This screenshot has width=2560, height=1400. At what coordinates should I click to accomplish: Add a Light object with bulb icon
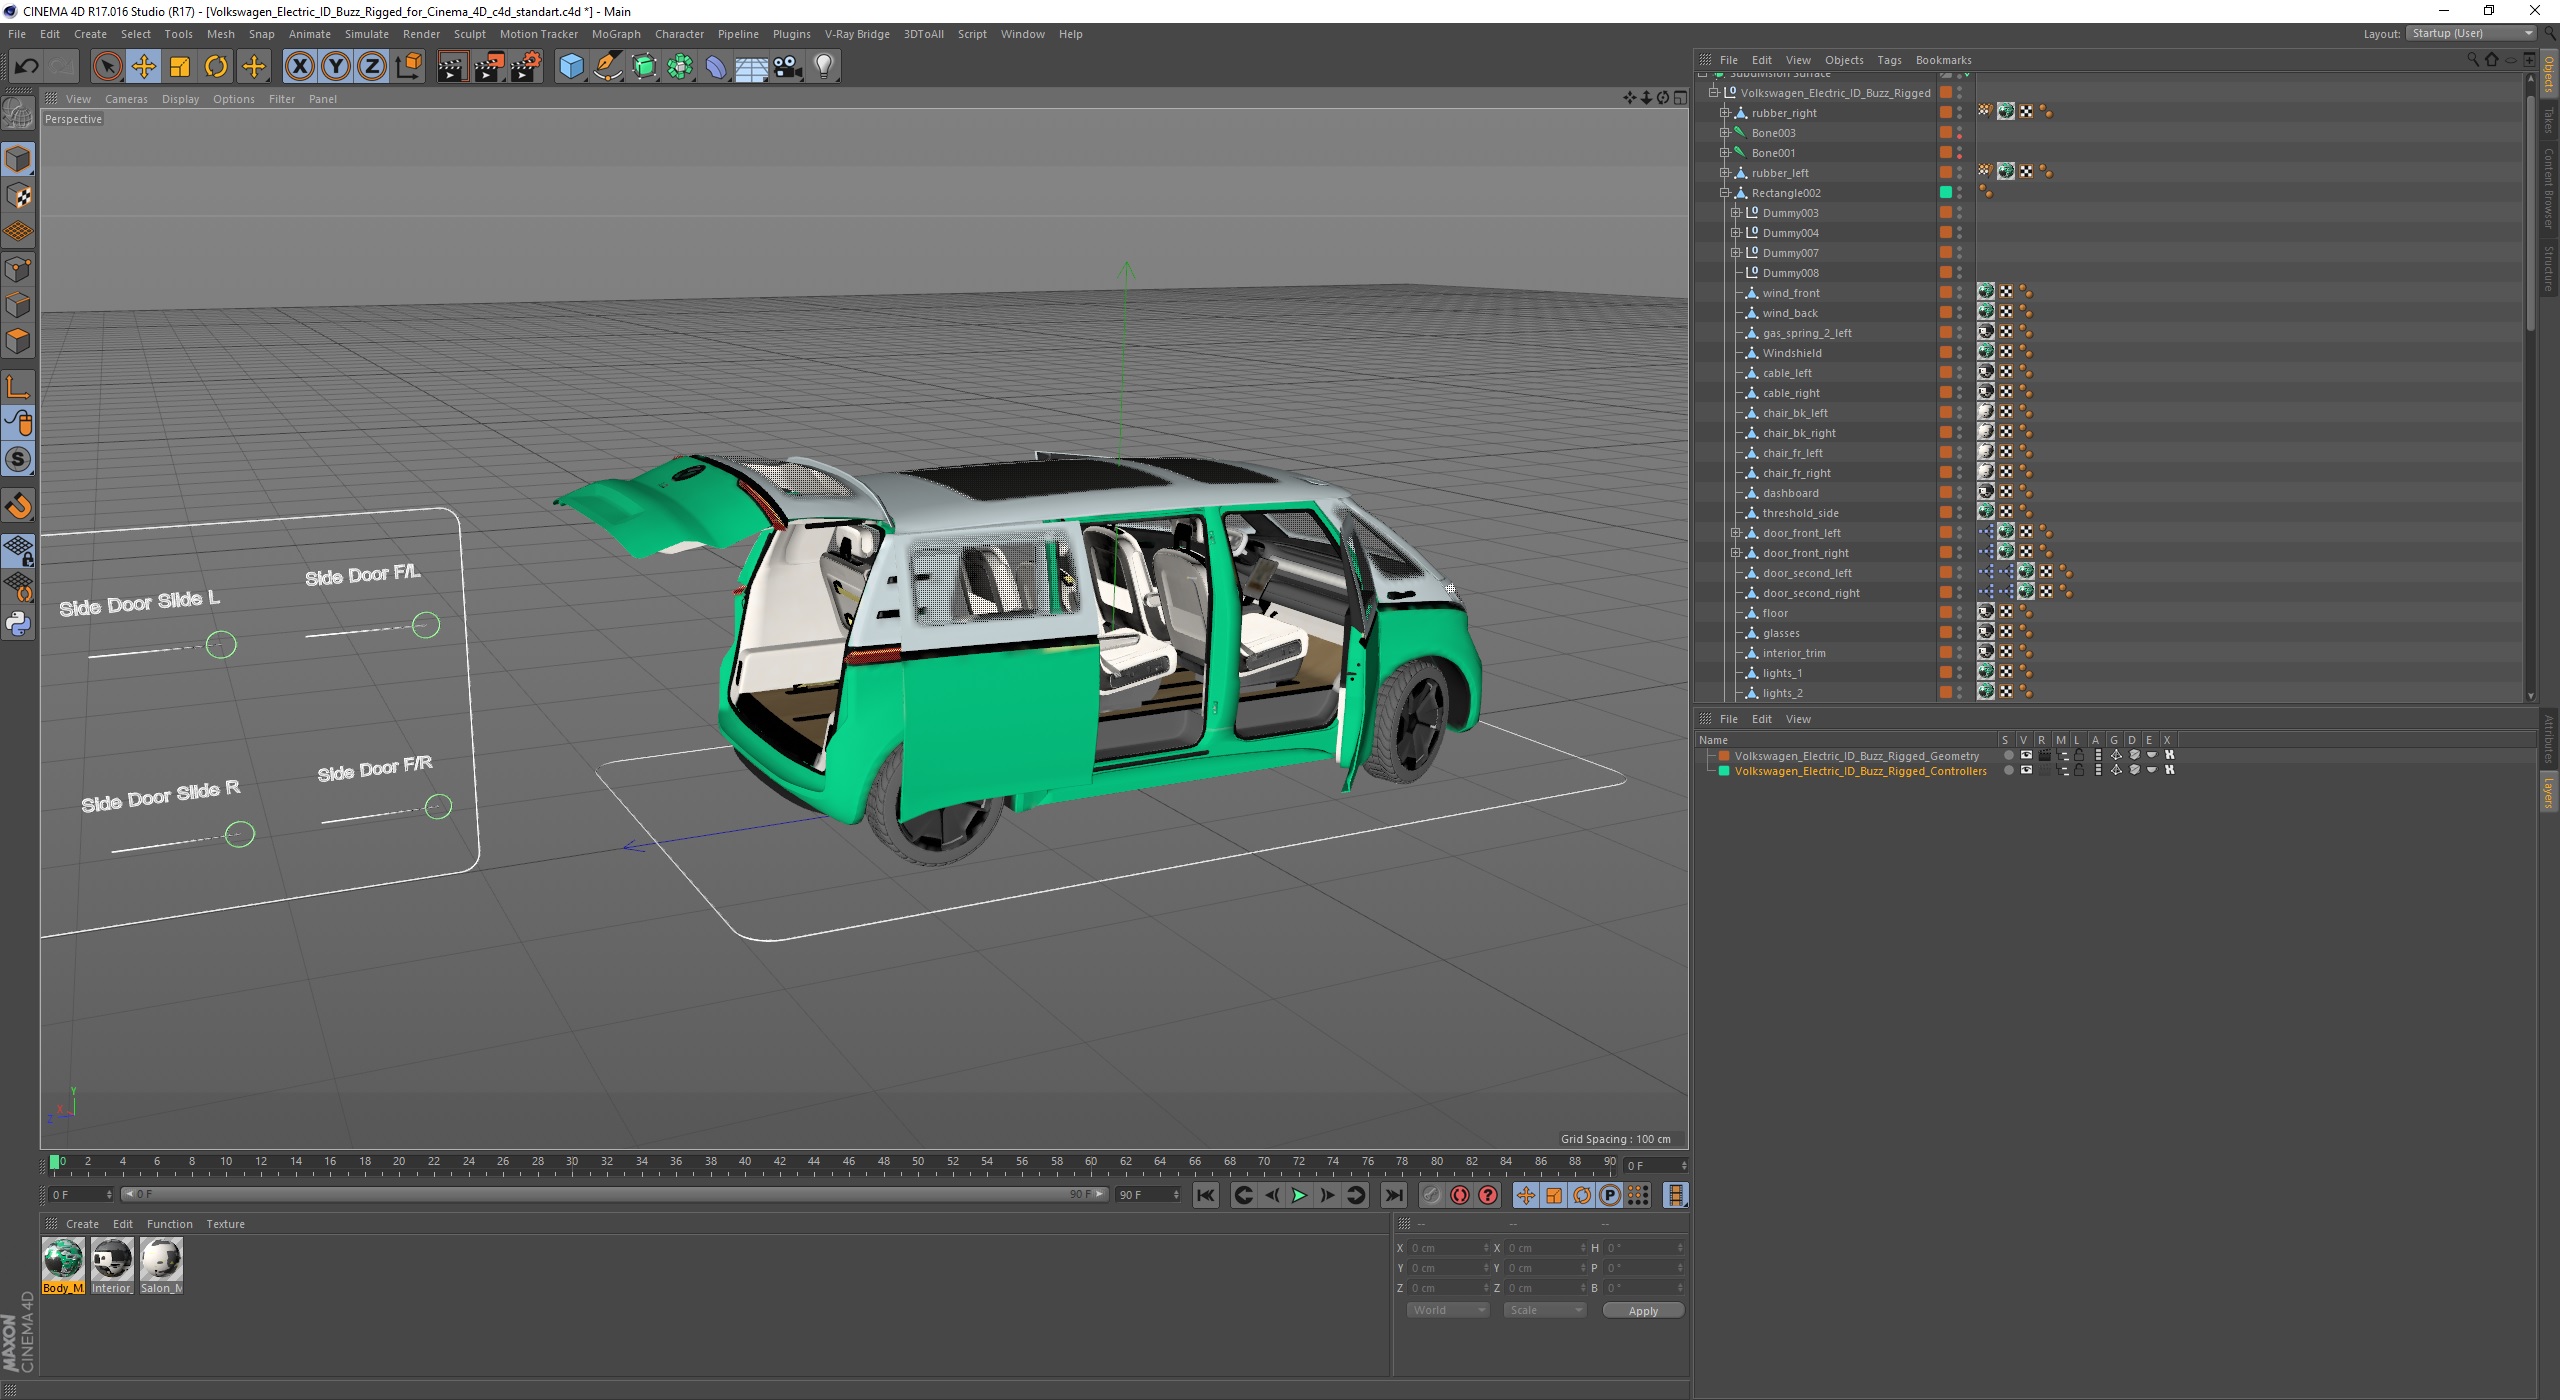(824, 67)
